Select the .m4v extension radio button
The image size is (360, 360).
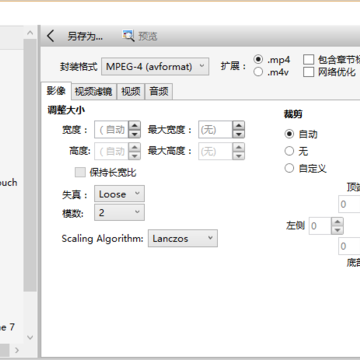(258, 72)
